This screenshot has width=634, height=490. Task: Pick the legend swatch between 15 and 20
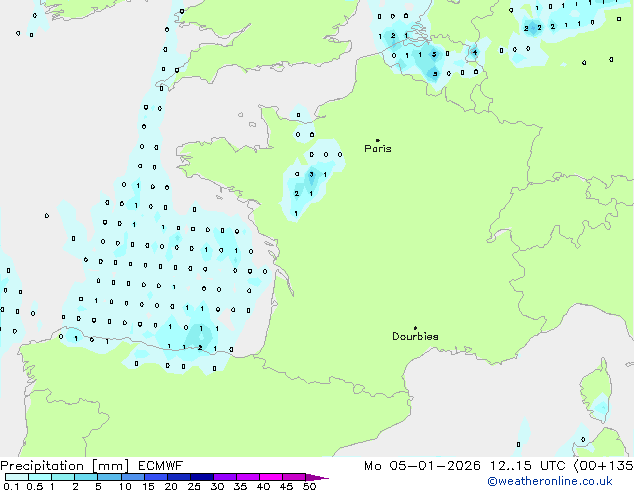pyautogui.click(x=155, y=477)
